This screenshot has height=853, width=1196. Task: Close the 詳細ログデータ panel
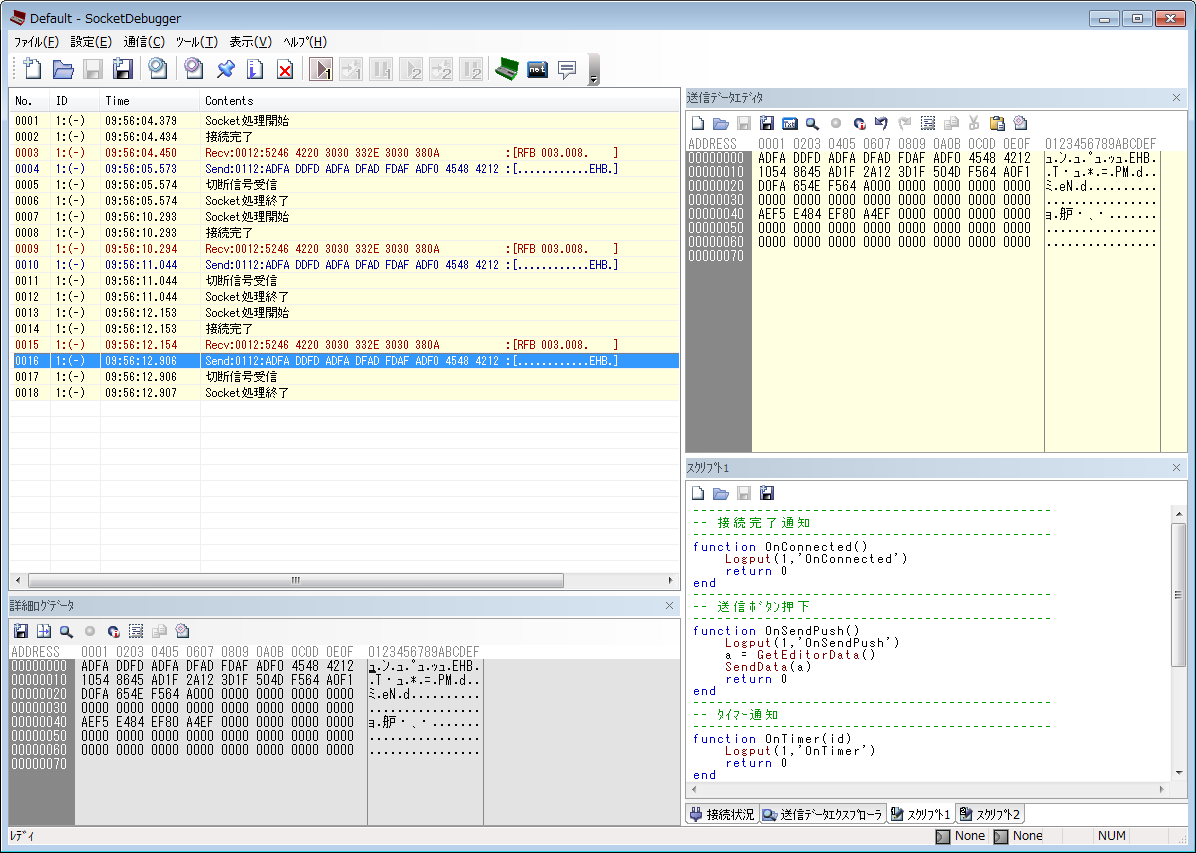(x=669, y=606)
